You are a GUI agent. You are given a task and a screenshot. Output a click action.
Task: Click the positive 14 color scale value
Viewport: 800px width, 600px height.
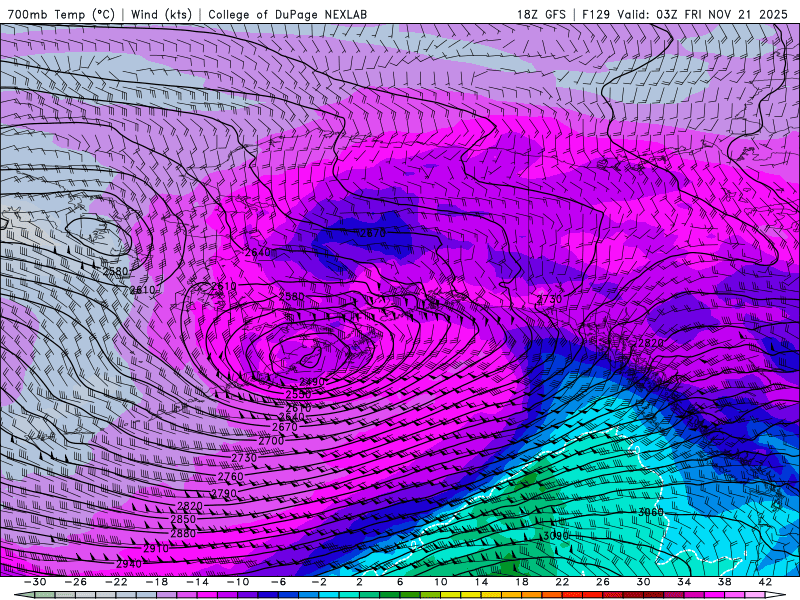pos(481,582)
